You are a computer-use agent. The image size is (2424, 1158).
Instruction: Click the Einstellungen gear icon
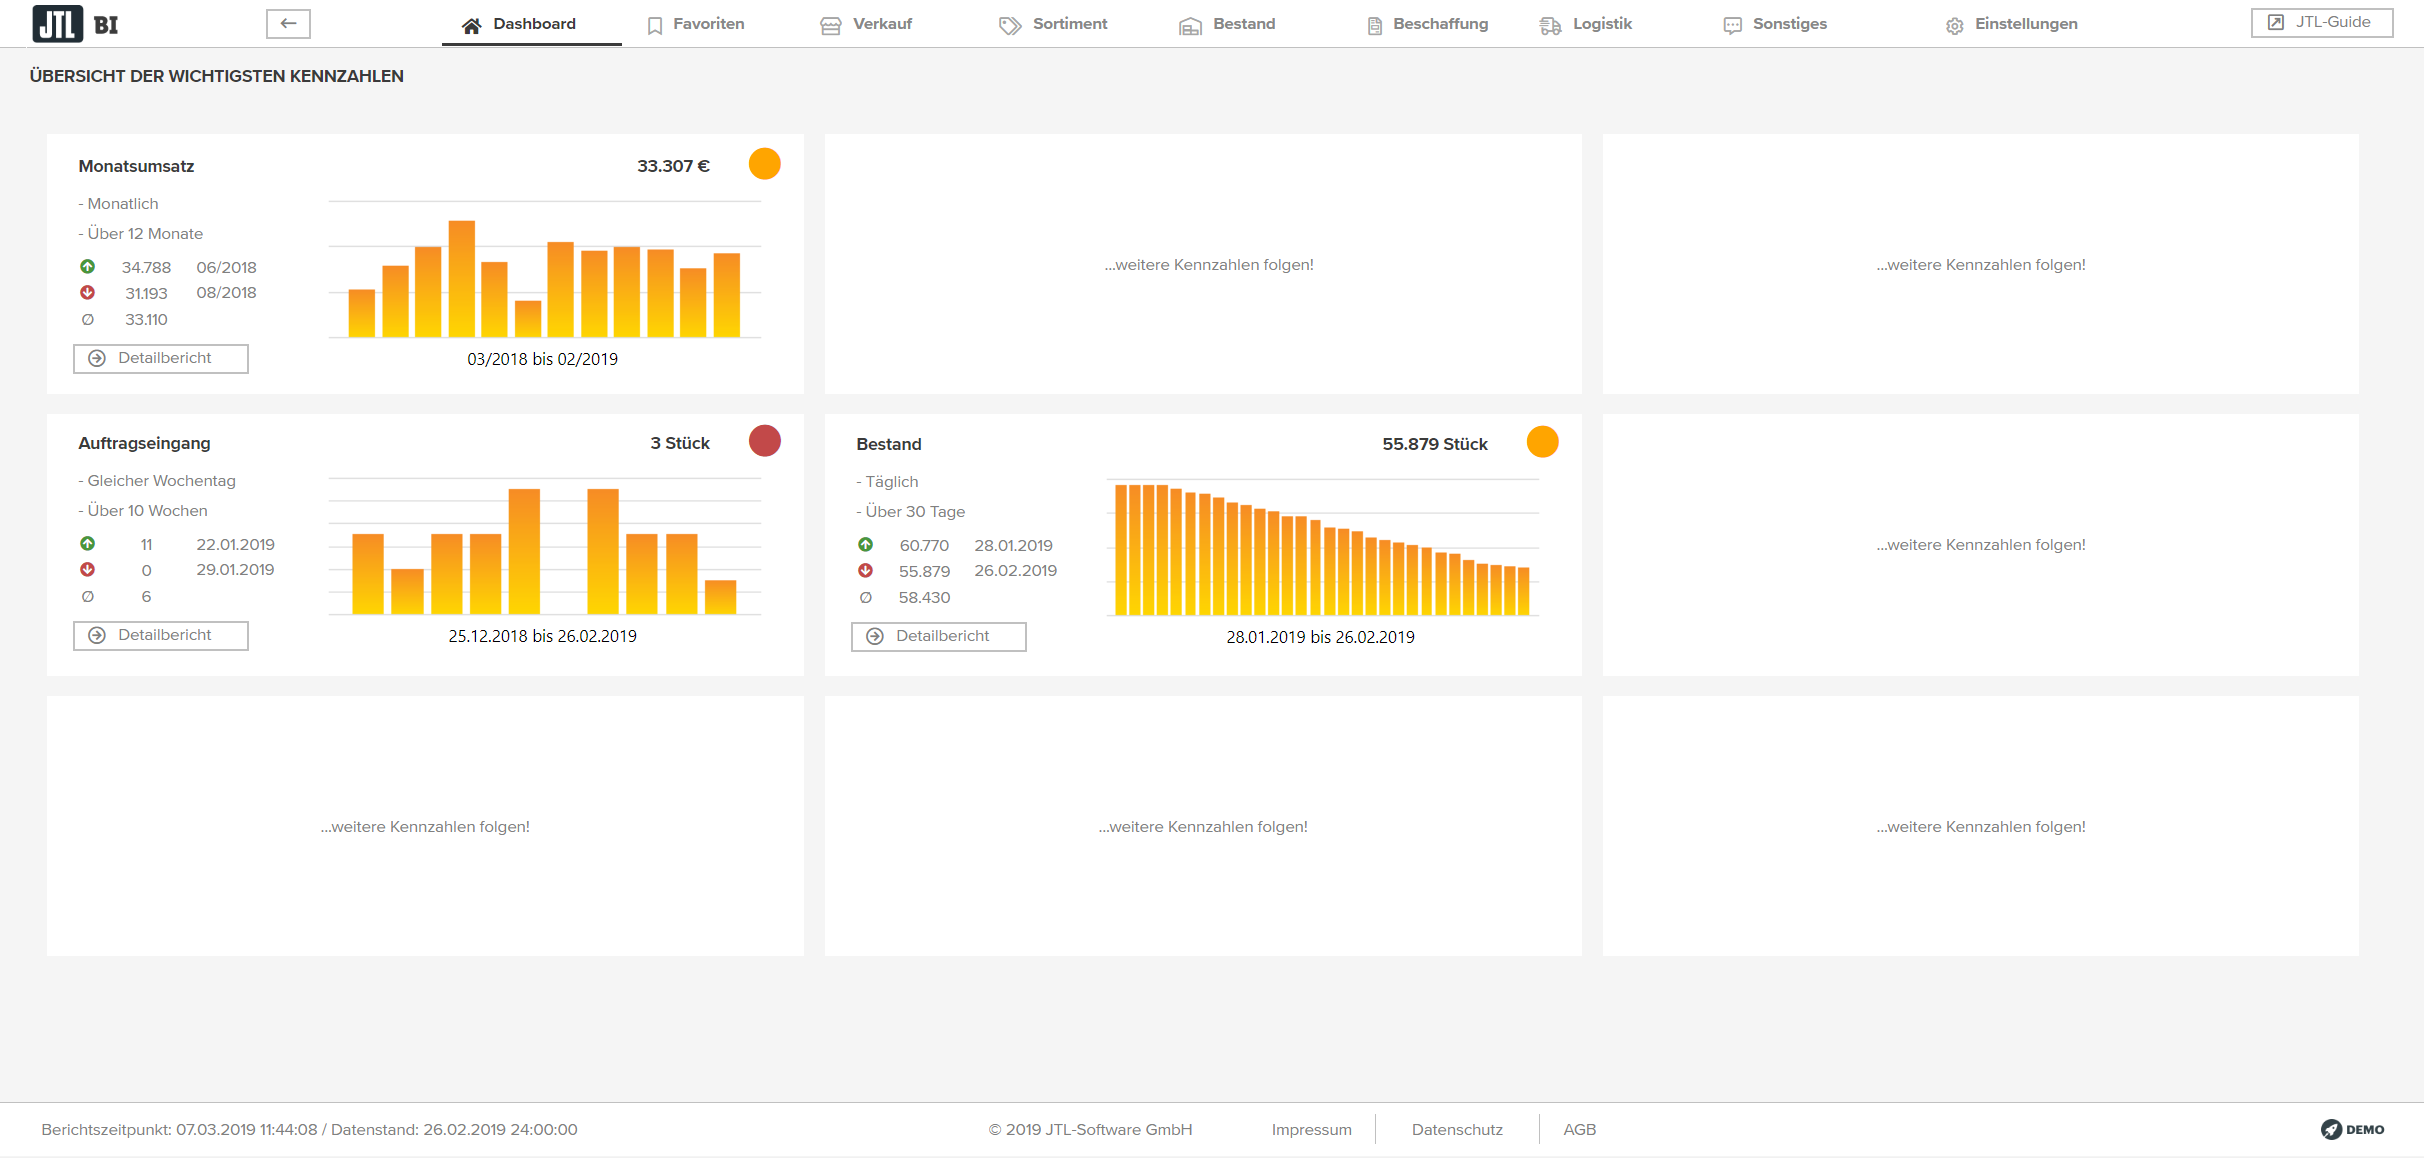point(1954,25)
